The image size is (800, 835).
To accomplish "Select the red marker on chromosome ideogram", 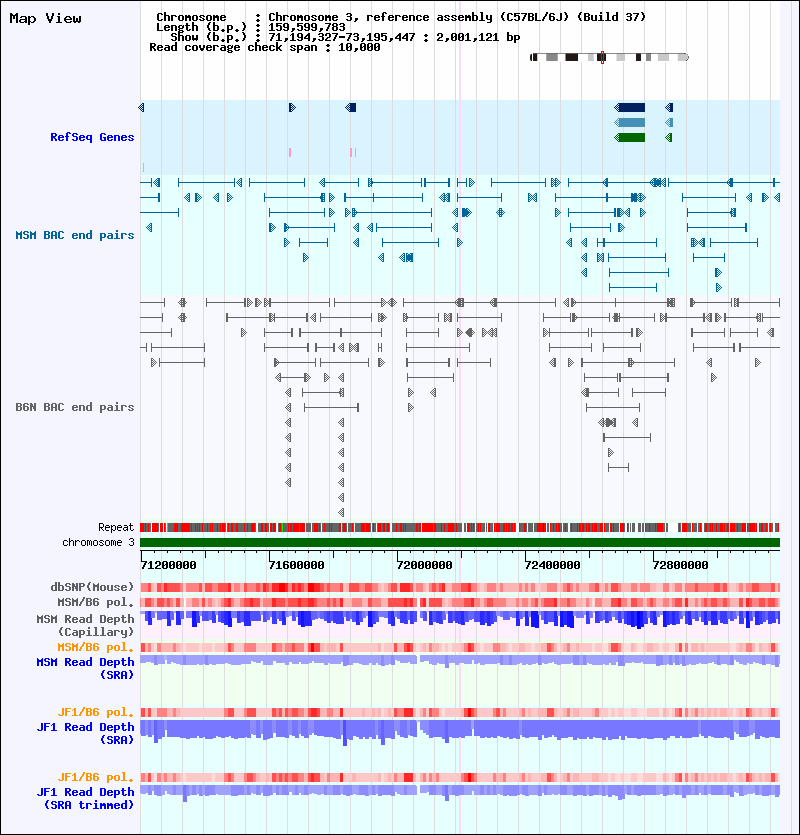I will 602,58.
